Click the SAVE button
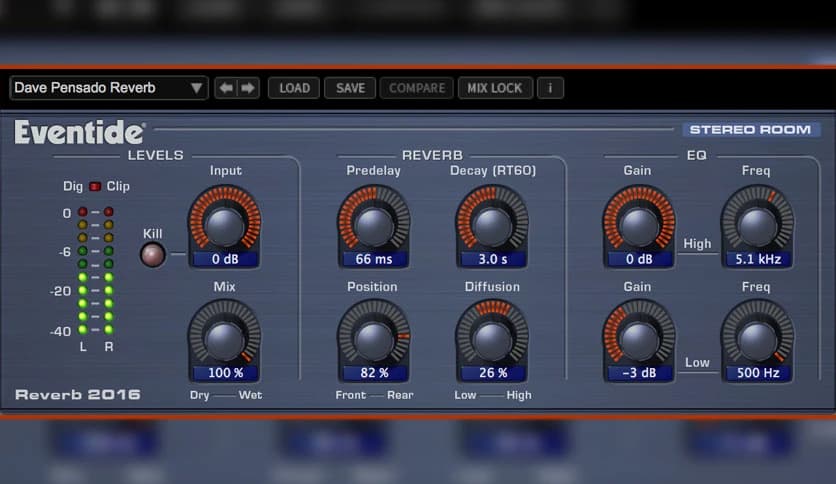The height and width of the screenshot is (484, 836). click(350, 88)
